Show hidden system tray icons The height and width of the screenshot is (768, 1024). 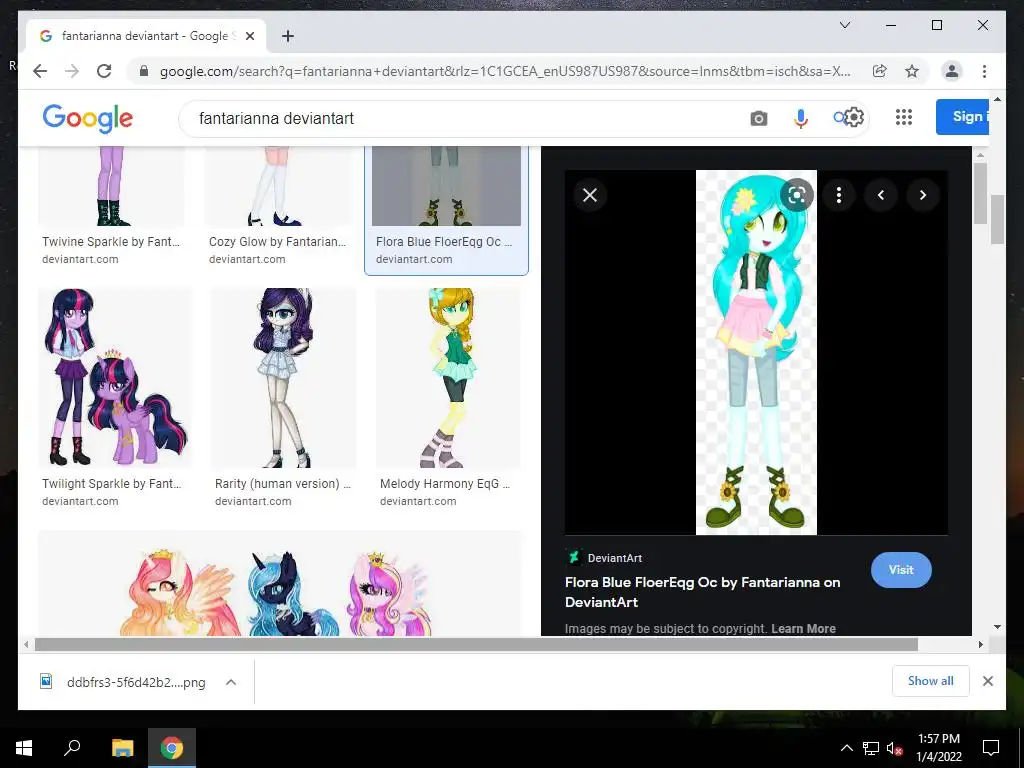[x=846, y=748]
